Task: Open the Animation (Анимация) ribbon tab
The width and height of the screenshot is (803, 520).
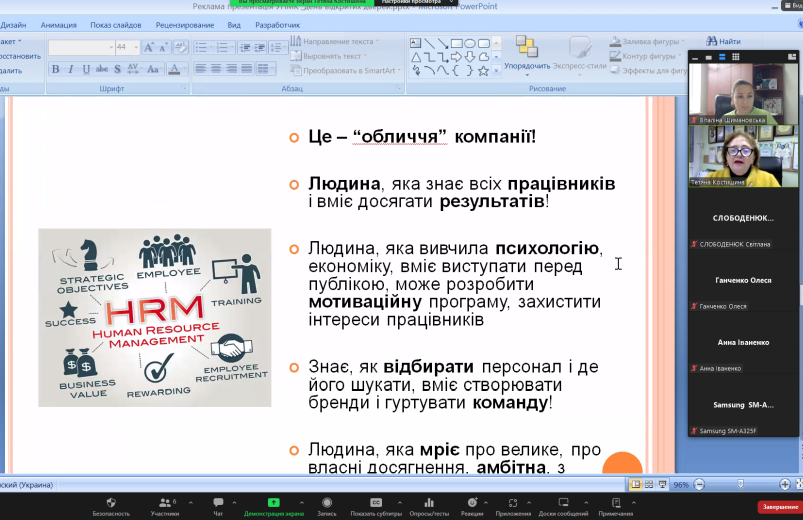Action: tap(58, 25)
